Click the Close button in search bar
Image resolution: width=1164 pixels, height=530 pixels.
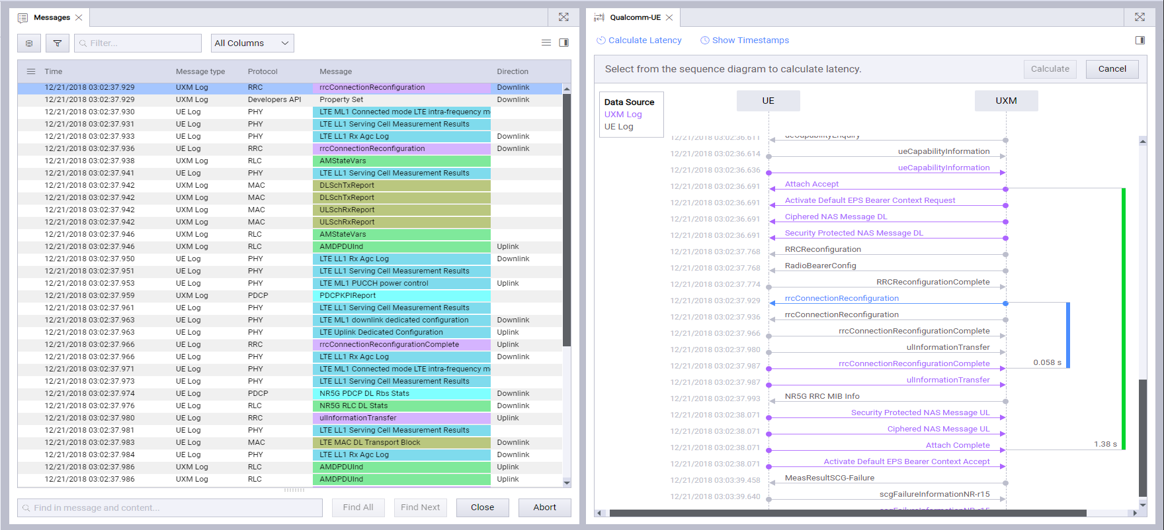point(482,507)
